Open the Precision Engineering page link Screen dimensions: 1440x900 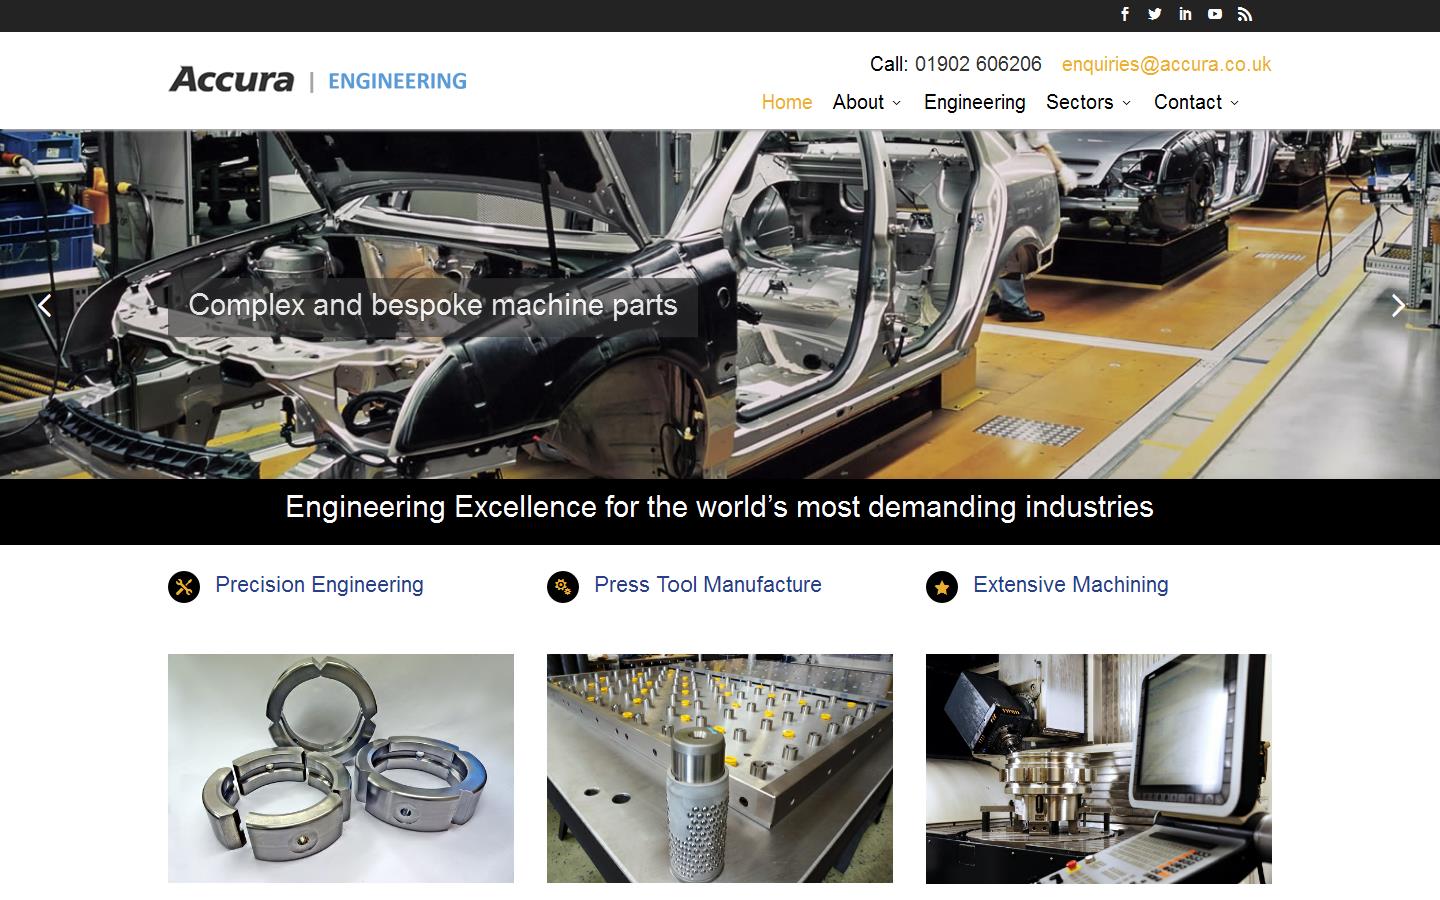click(319, 585)
